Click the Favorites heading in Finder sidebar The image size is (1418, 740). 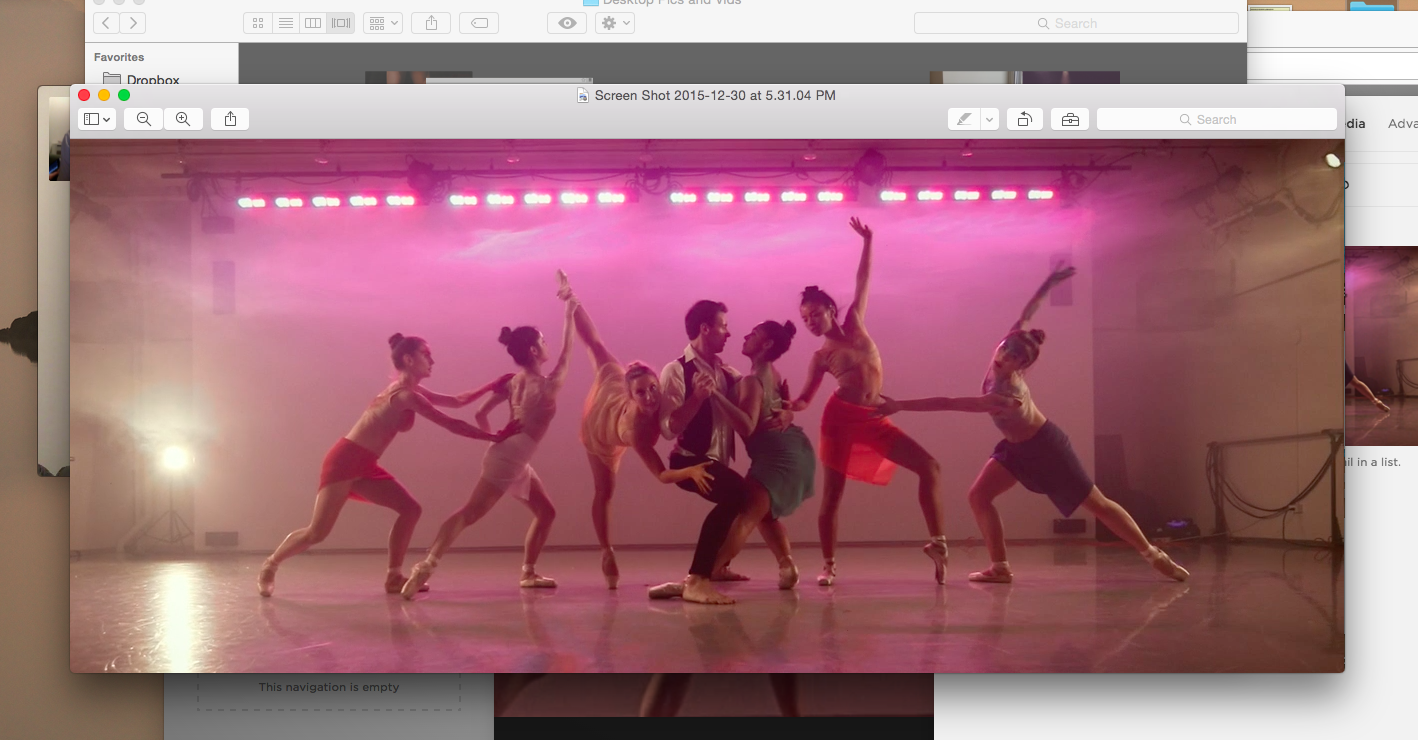[119, 57]
